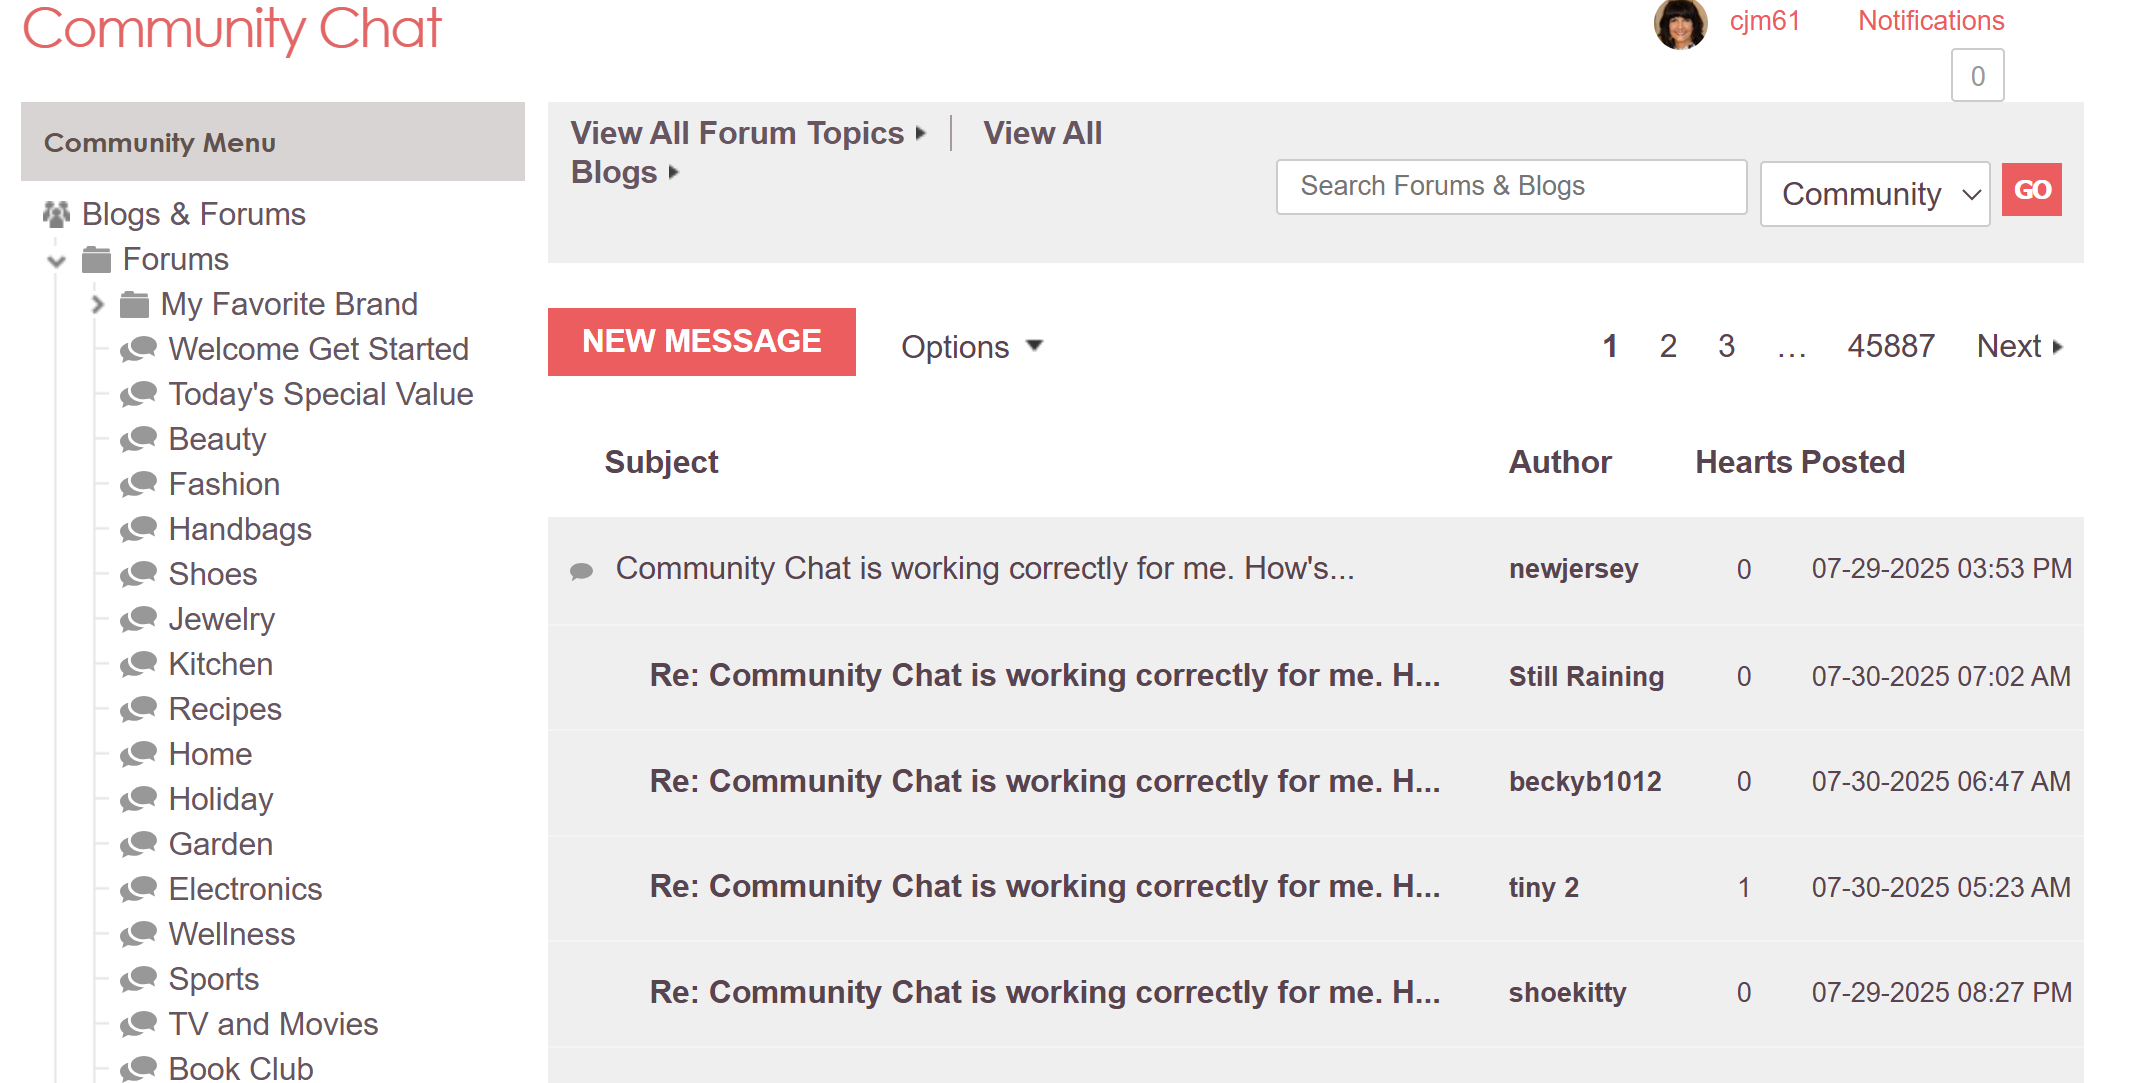The image size is (2140, 1083).
Task: Click into the Search Forums & Blogs field
Action: coord(1510,186)
